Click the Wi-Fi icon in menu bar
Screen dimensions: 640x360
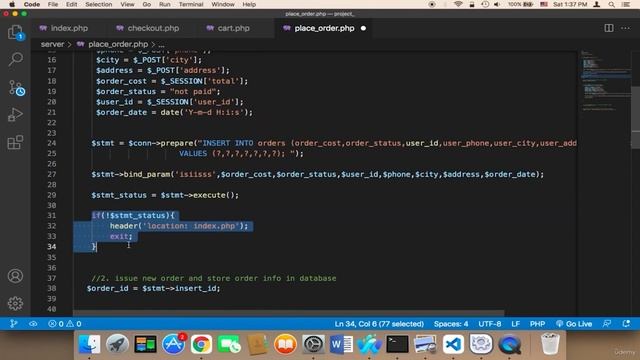point(458,4)
